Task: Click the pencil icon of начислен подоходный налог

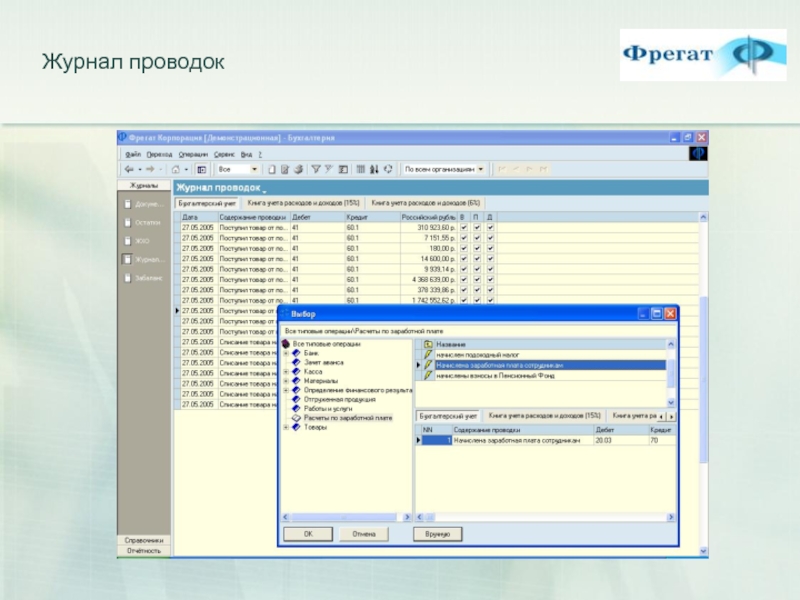Action: click(428, 355)
